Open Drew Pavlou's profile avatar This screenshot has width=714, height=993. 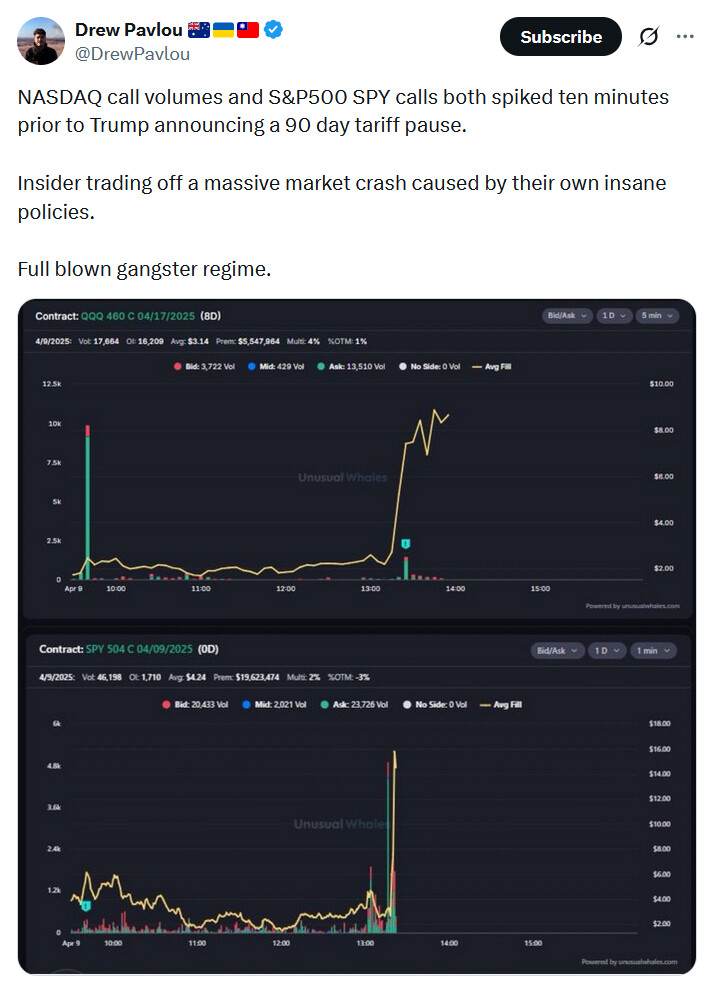tap(41, 41)
